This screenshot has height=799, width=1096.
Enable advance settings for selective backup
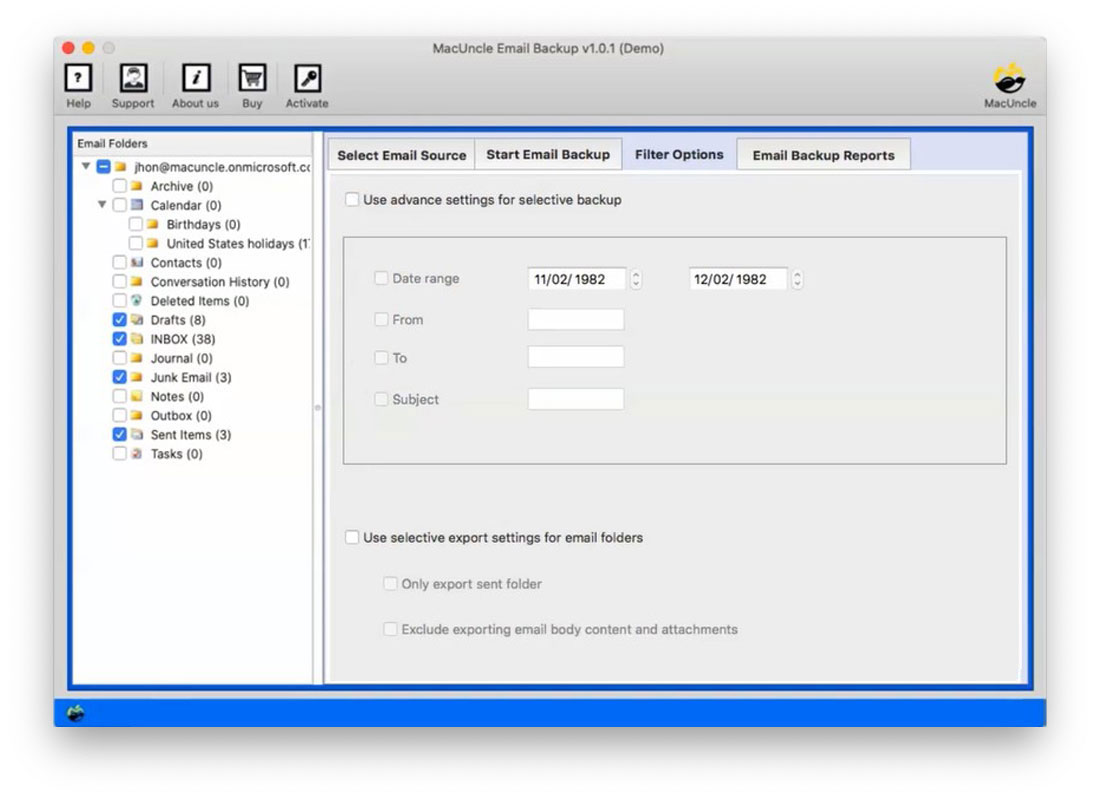tap(352, 199)
